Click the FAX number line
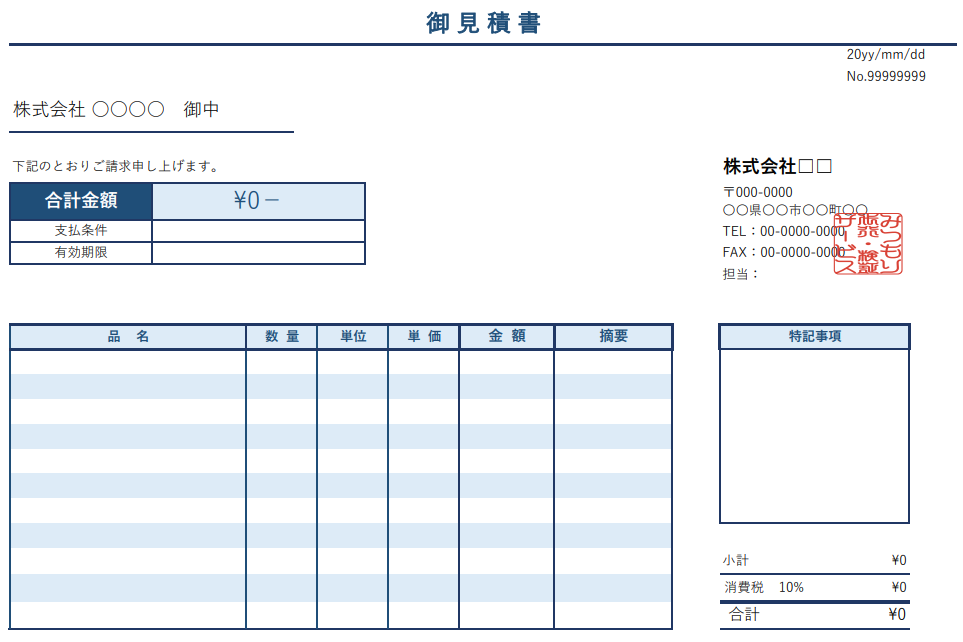963x642 pixels. coord(783,252)
